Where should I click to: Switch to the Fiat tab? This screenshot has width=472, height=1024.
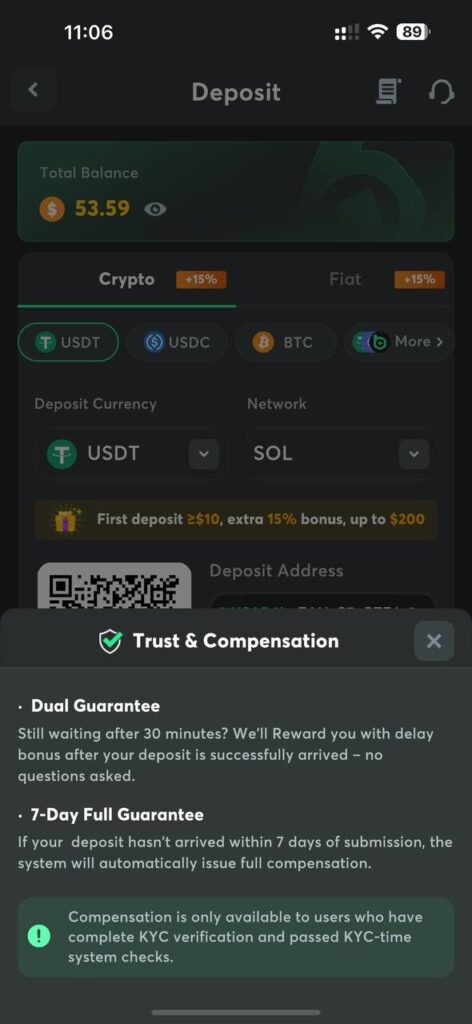pos(345,280)
